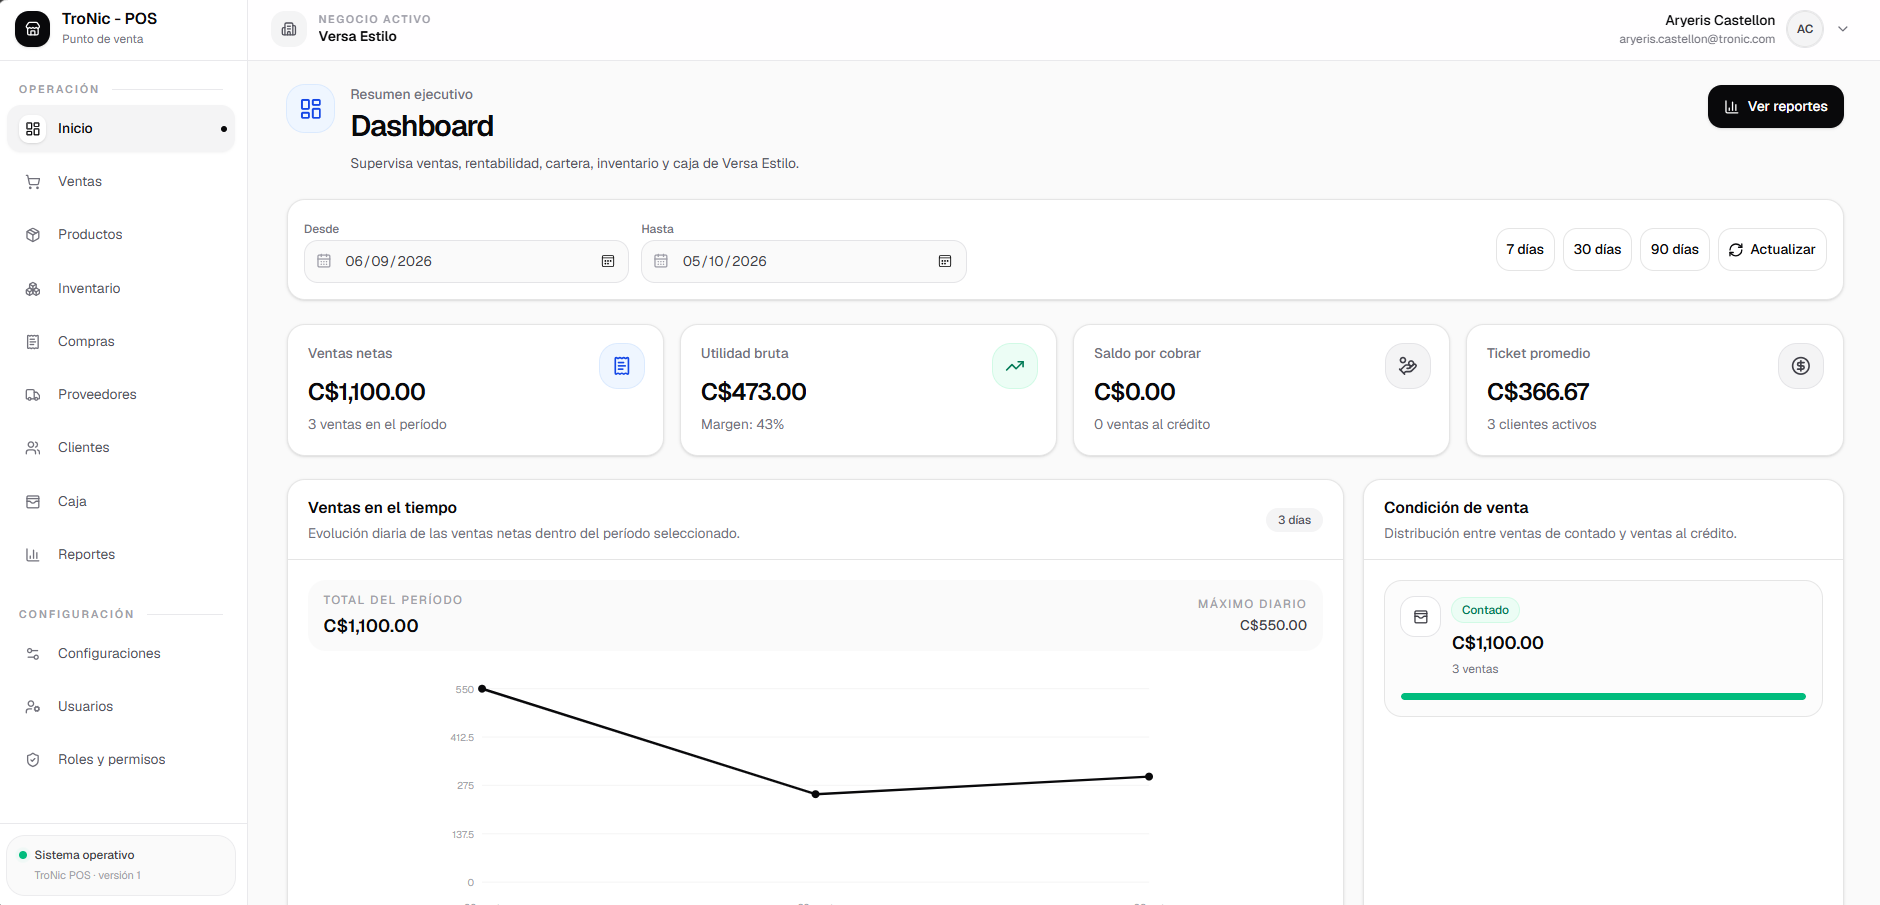Click the Hasta date field 05/10/2026

804,262
